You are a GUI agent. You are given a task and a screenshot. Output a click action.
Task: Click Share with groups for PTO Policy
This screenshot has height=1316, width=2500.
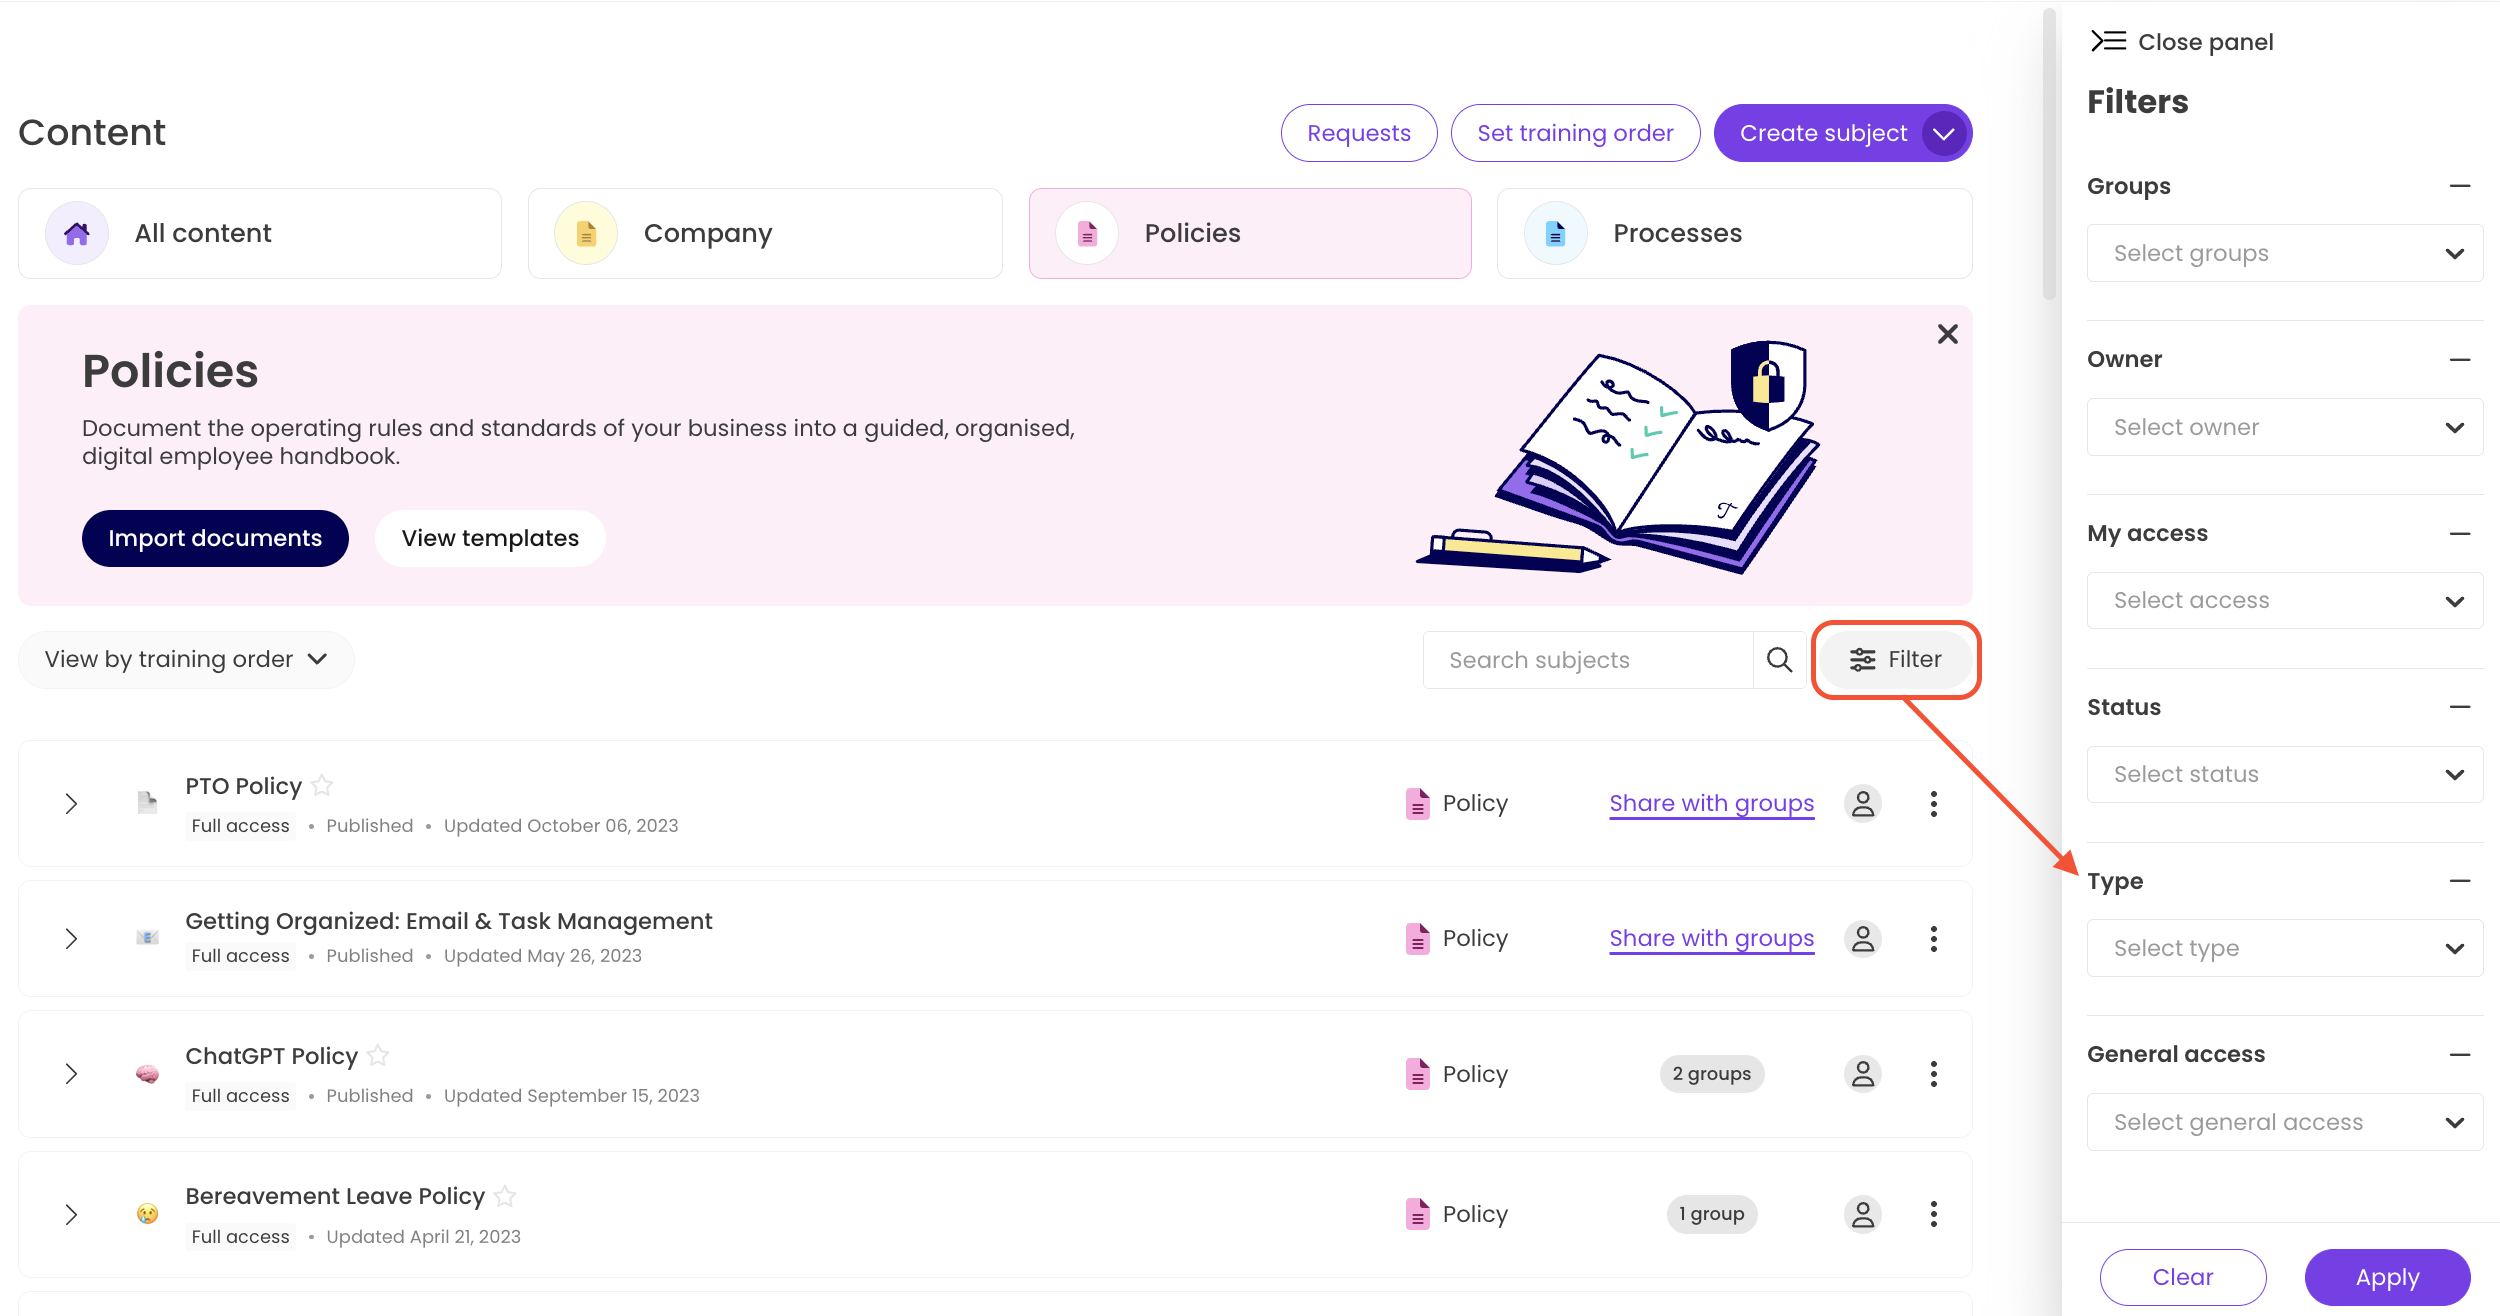click(x=1711, y=804)
